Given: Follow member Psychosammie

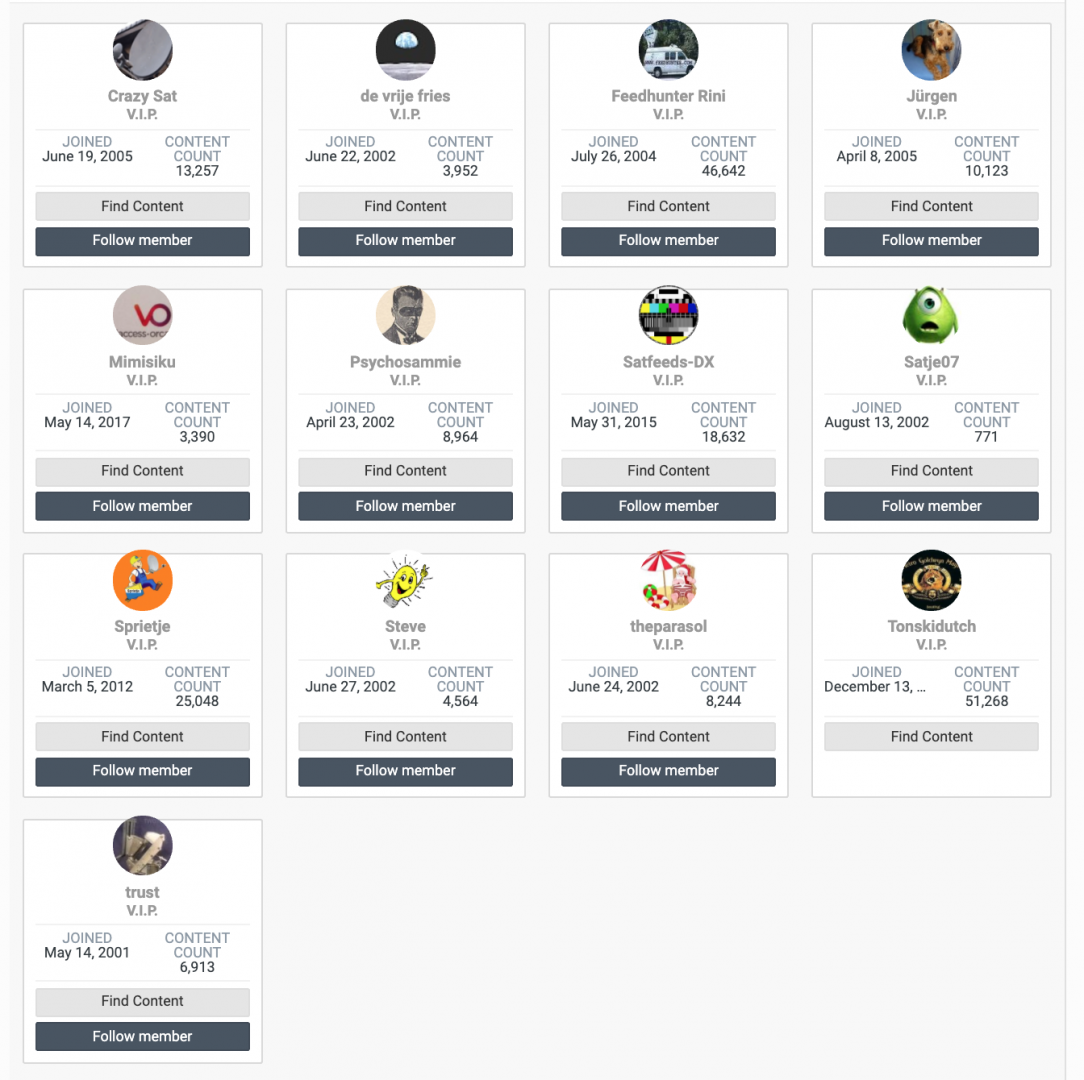Looking at the screenshot, I should [x=405, y=506].
